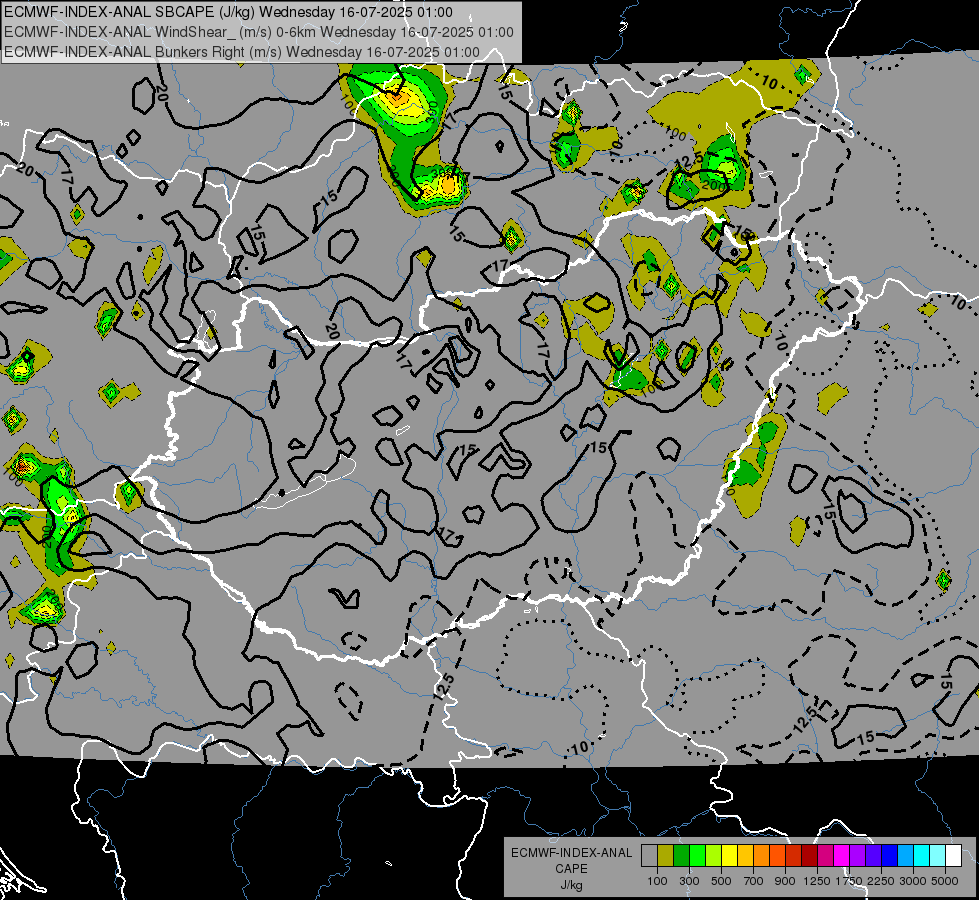Select the sky blue legend swatch

tap(905, 855)
